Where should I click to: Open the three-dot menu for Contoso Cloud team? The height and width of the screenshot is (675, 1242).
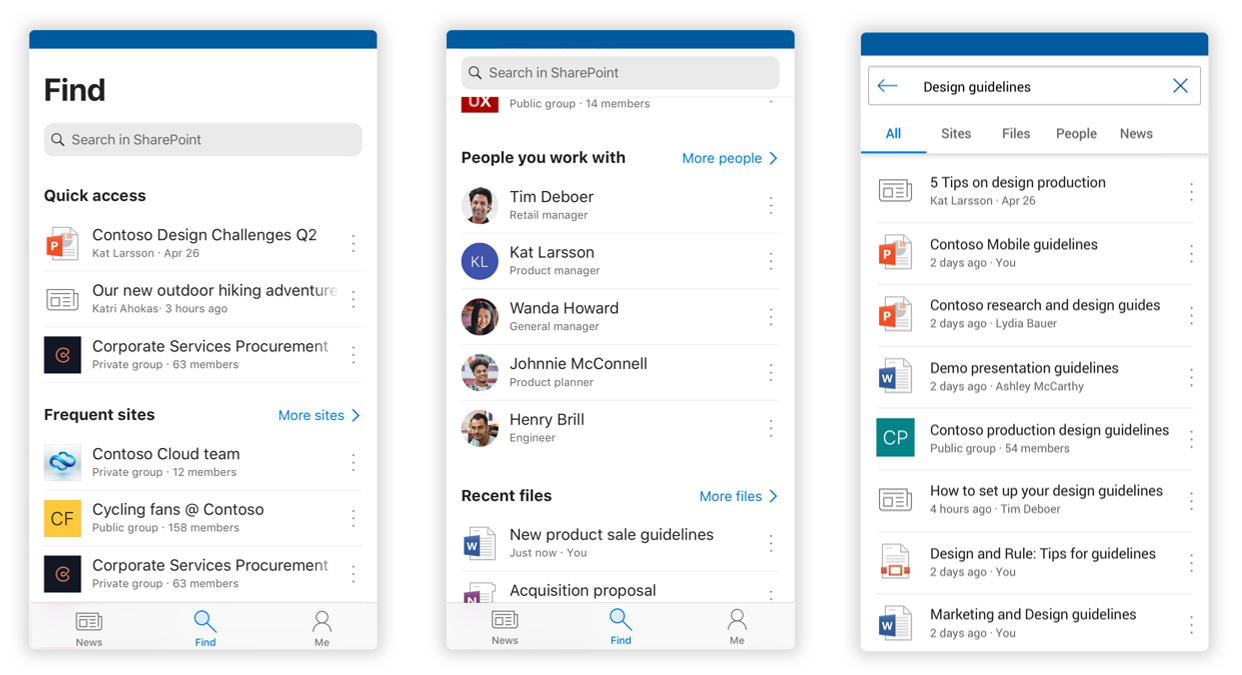353,462
